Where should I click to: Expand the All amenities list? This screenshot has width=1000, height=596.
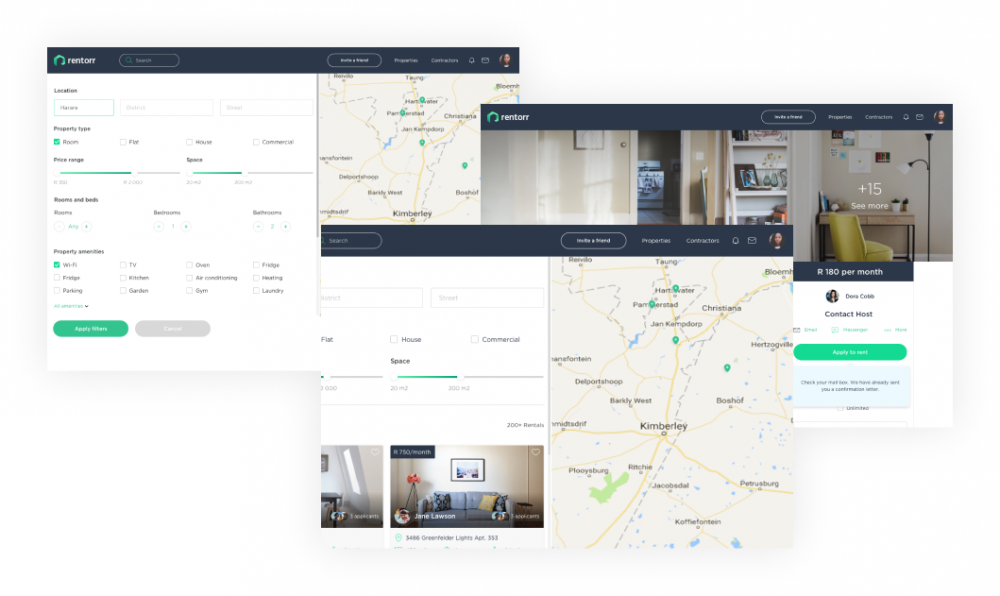[x=71, y=306]
